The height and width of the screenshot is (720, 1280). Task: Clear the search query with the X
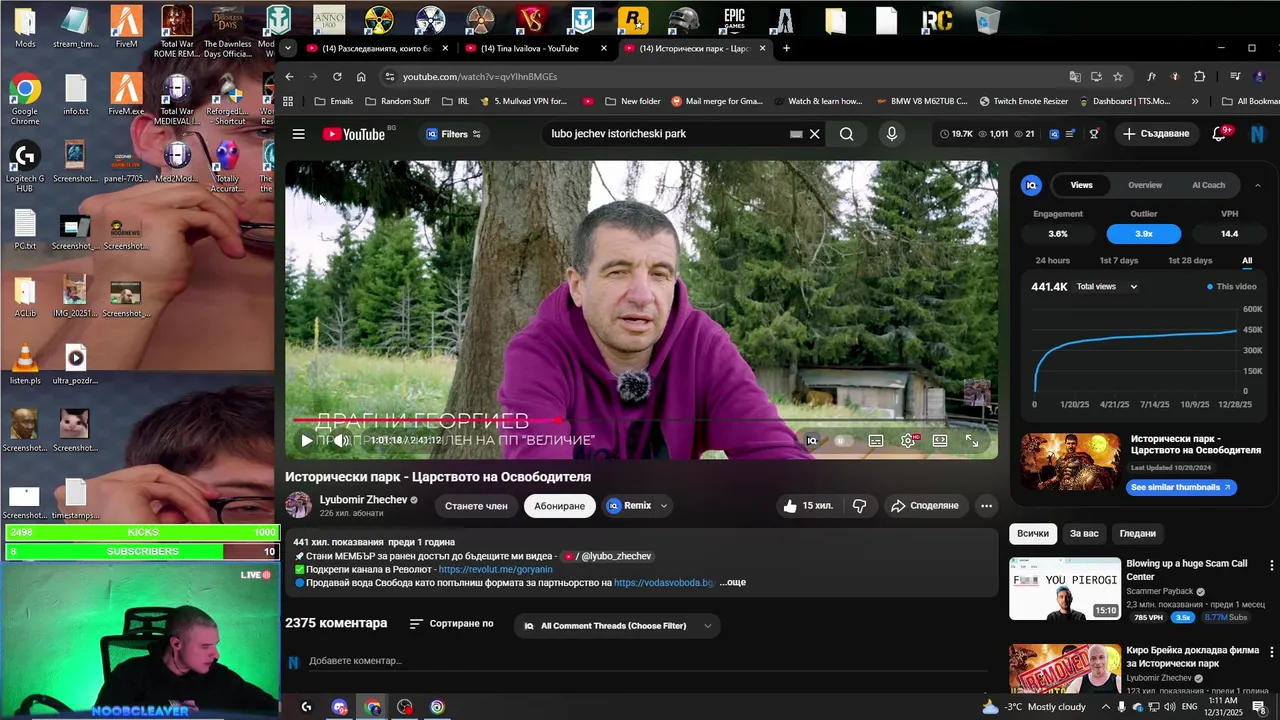click(x=814, y=134)
